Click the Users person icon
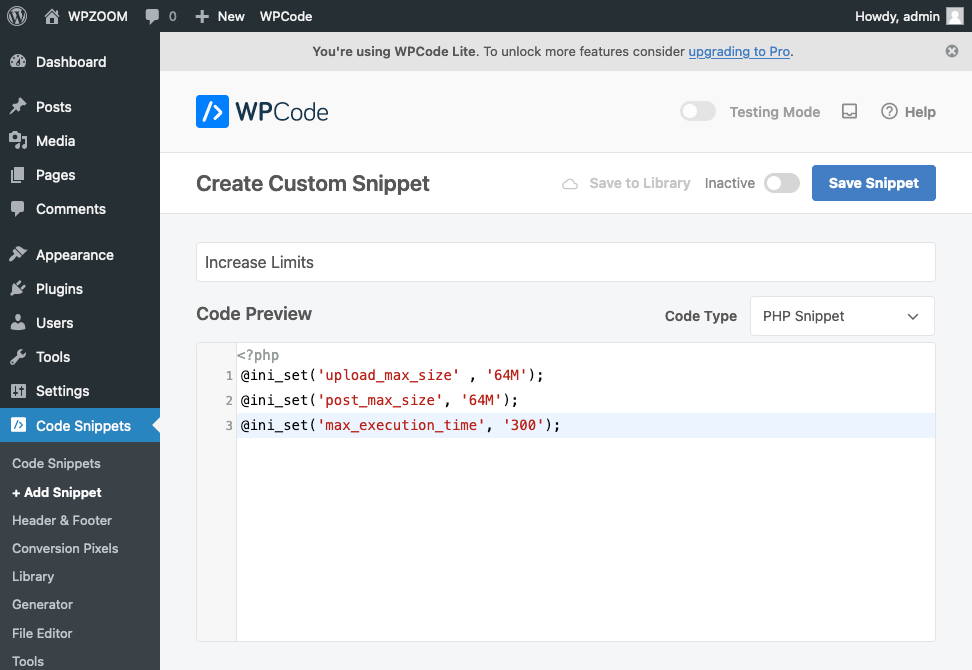The image size is (972, 670). 18,322
